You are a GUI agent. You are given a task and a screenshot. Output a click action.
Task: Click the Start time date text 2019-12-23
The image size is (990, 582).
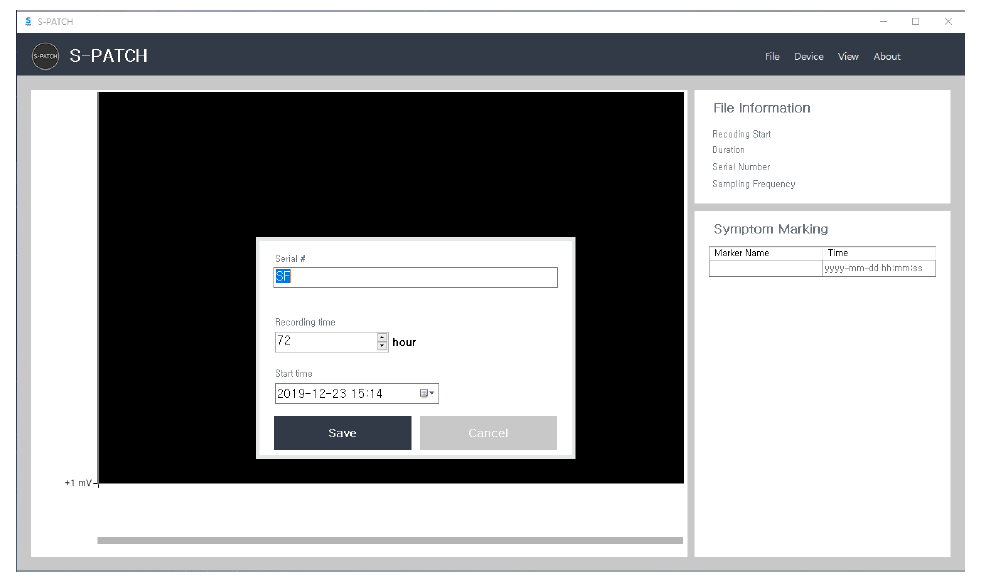(x=312, y=394)
